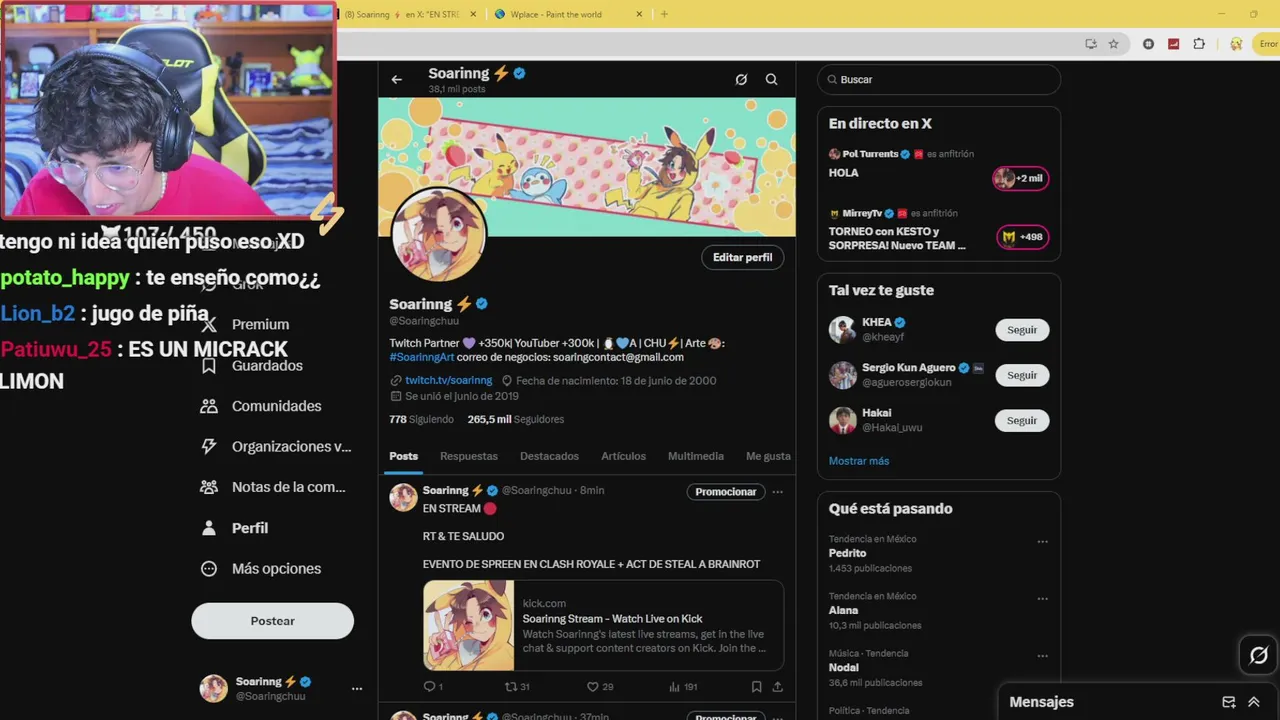This screenshot has height=720, width=1280.
Task: Go to Perfil in the sidebar
Action: click(x=234, y=528)
